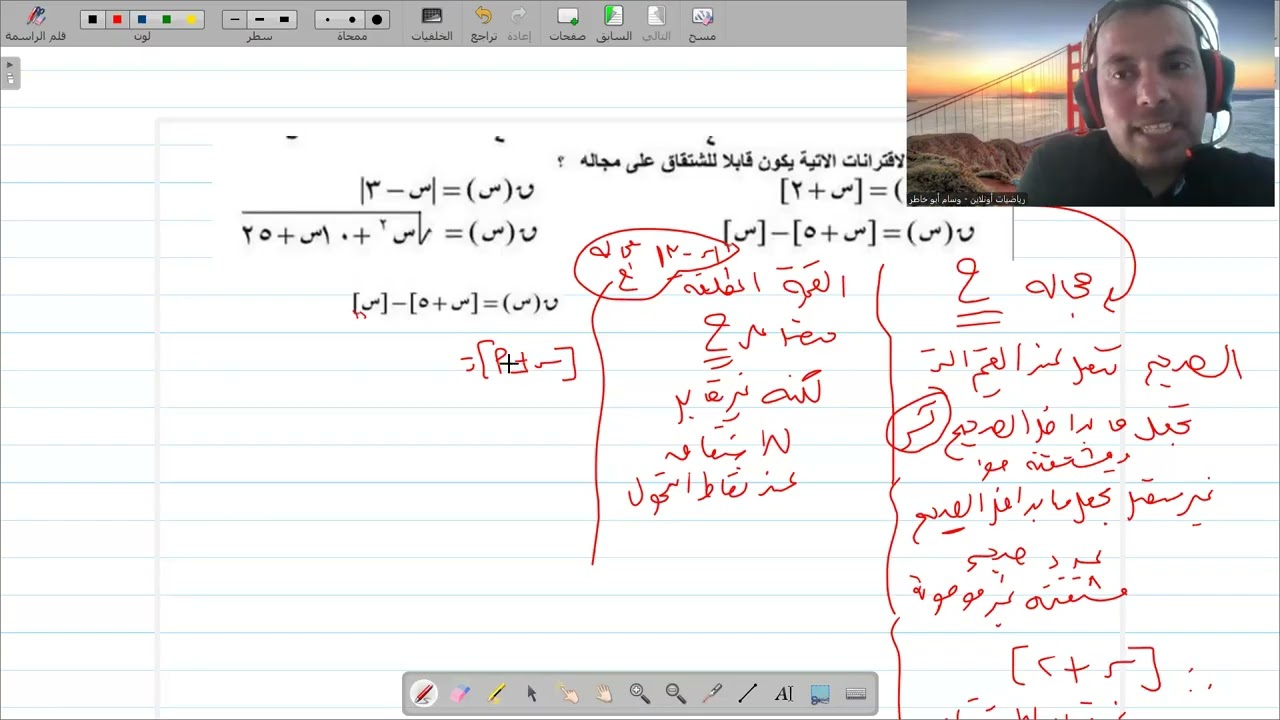
Task: Click the zoom out magnifier
Action: point(675,693)
